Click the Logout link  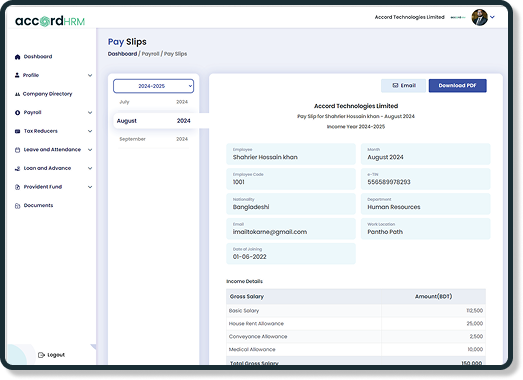click(x=51, y=355)
